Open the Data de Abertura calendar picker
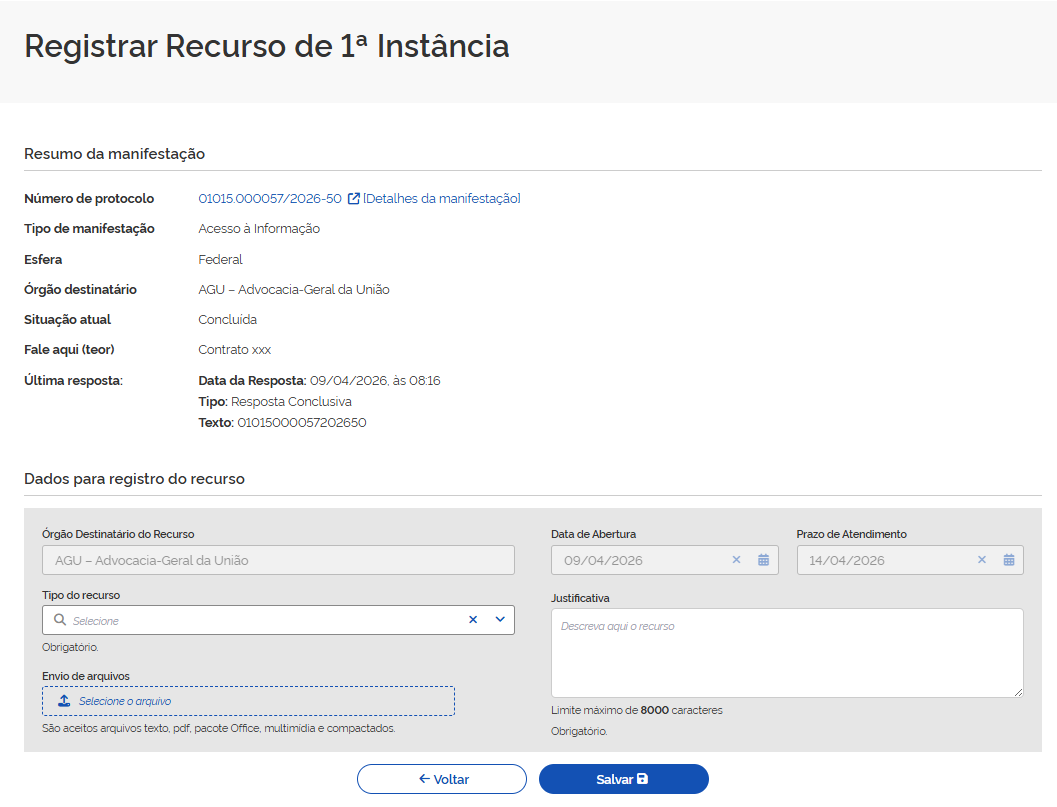The width and height of the screenshot is (1057, 807). (x=763, y=560)
